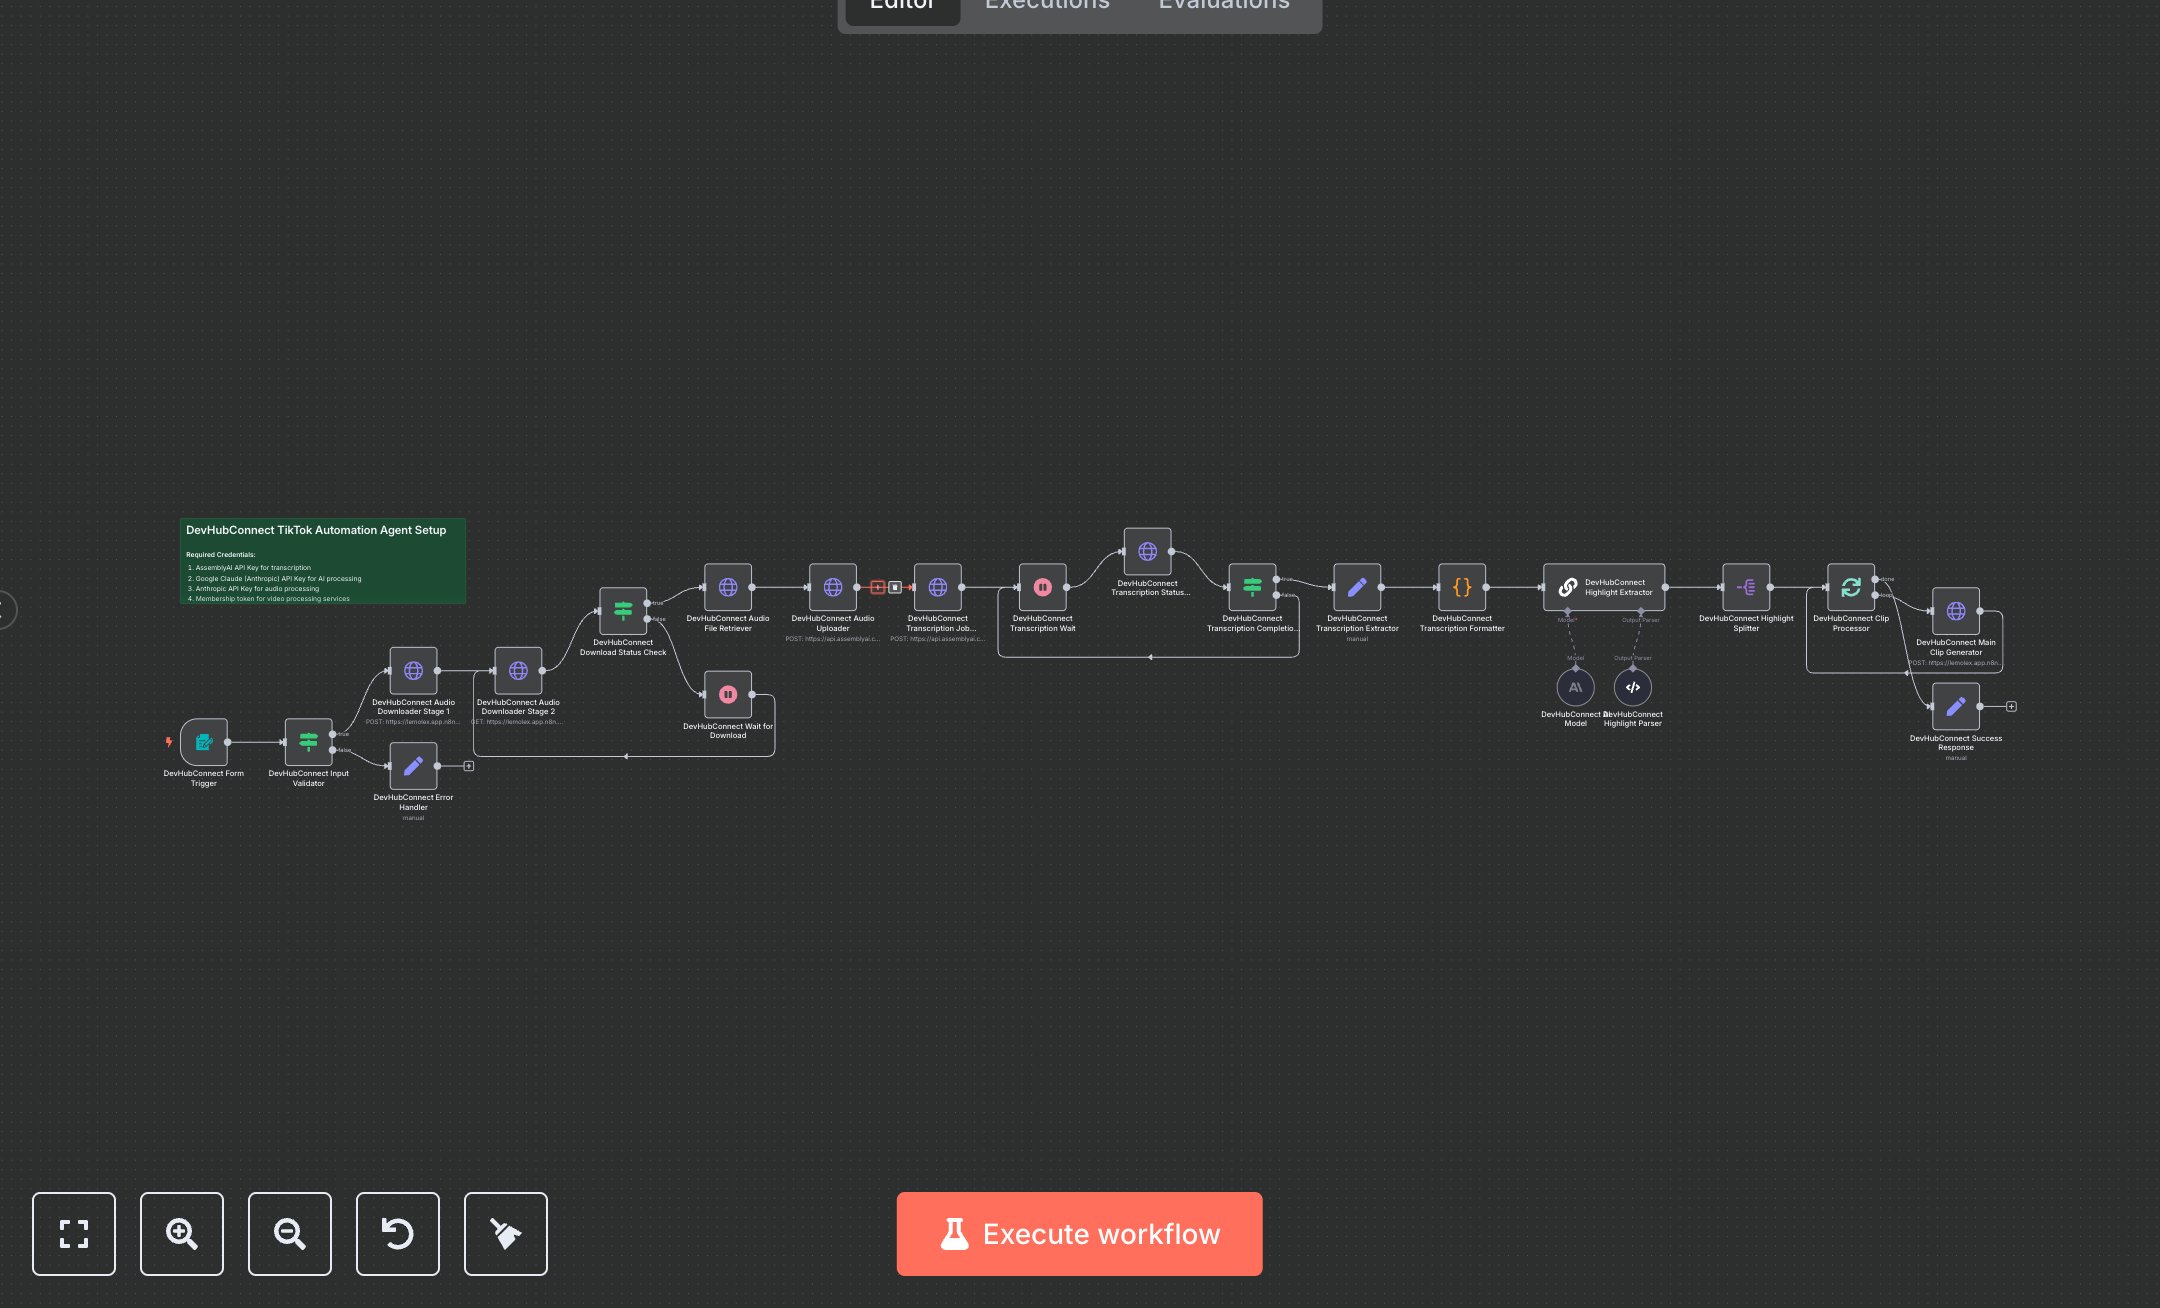Select the Transcription Wait node

coord(1042,587)
